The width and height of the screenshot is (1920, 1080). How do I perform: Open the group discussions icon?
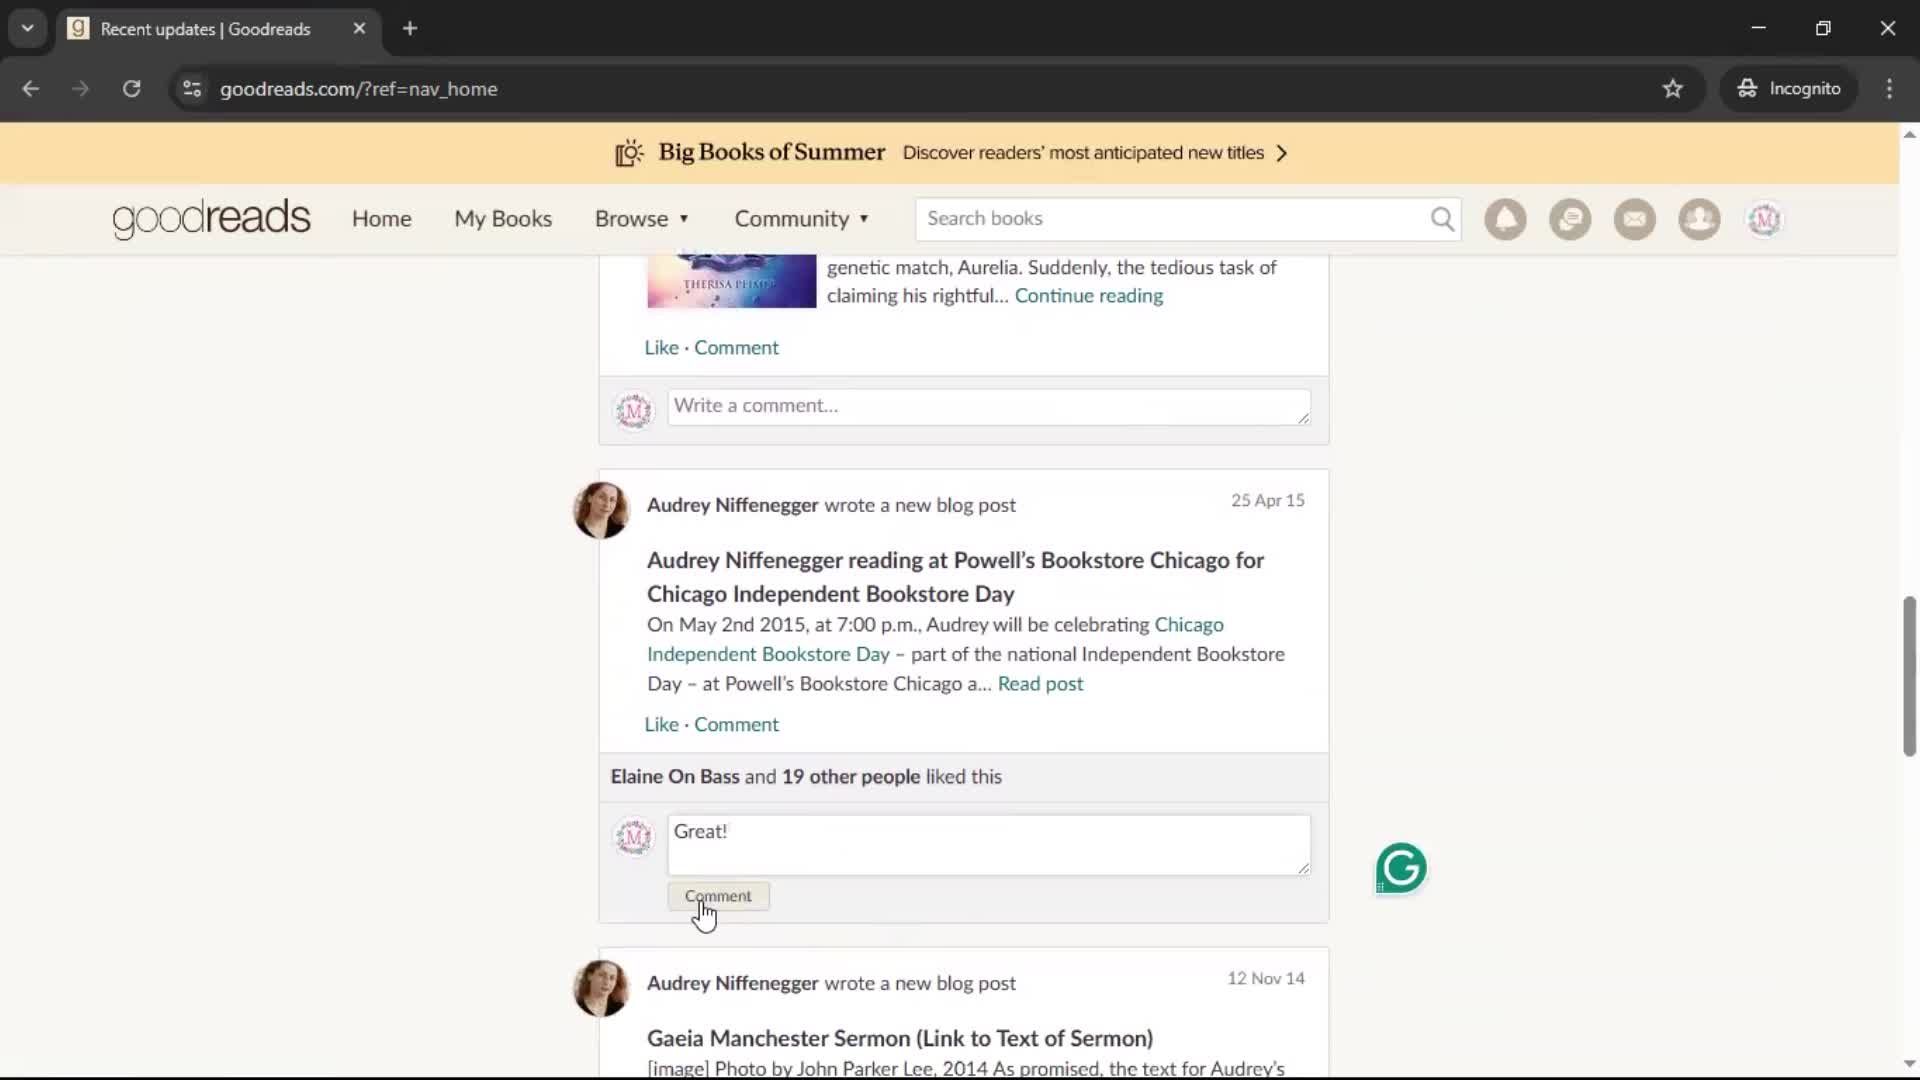pos(1570,219)
